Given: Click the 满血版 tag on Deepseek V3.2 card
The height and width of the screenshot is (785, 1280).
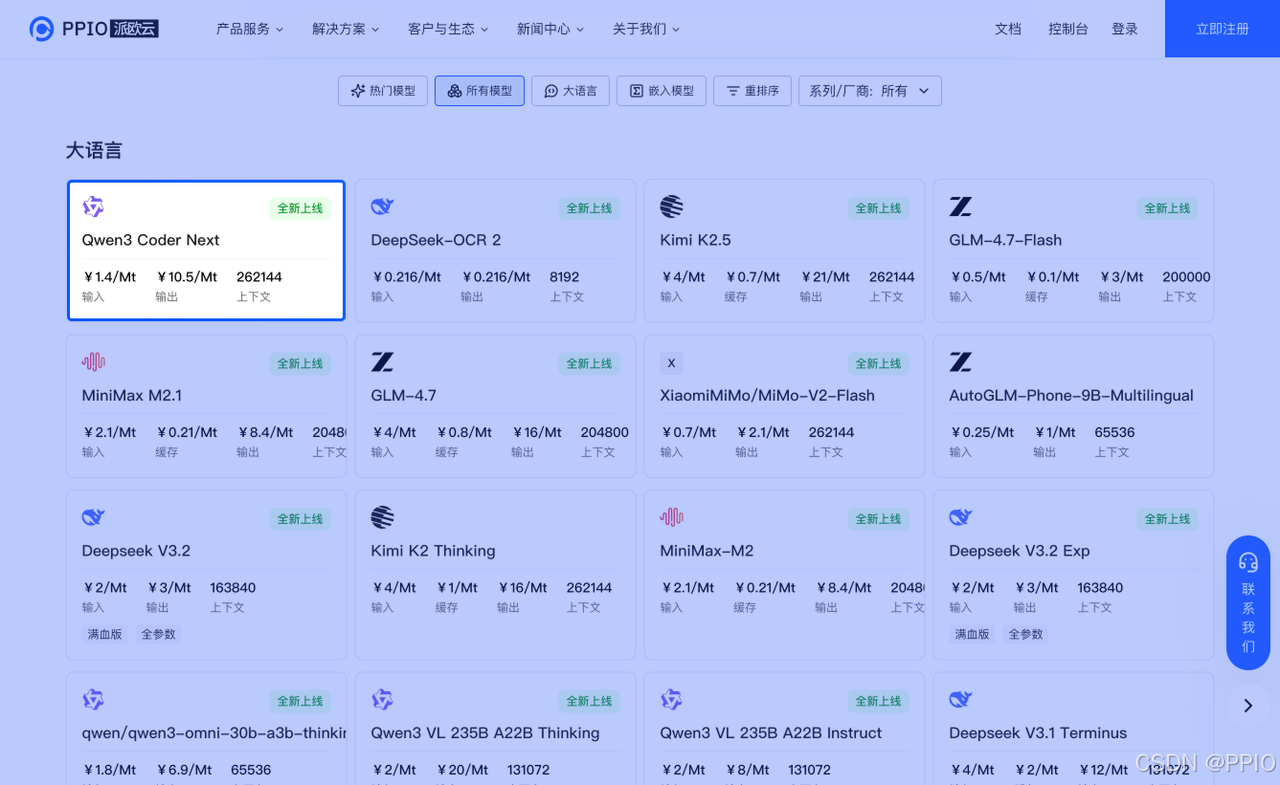Looking at the screenshot, I should click(104, 634).
